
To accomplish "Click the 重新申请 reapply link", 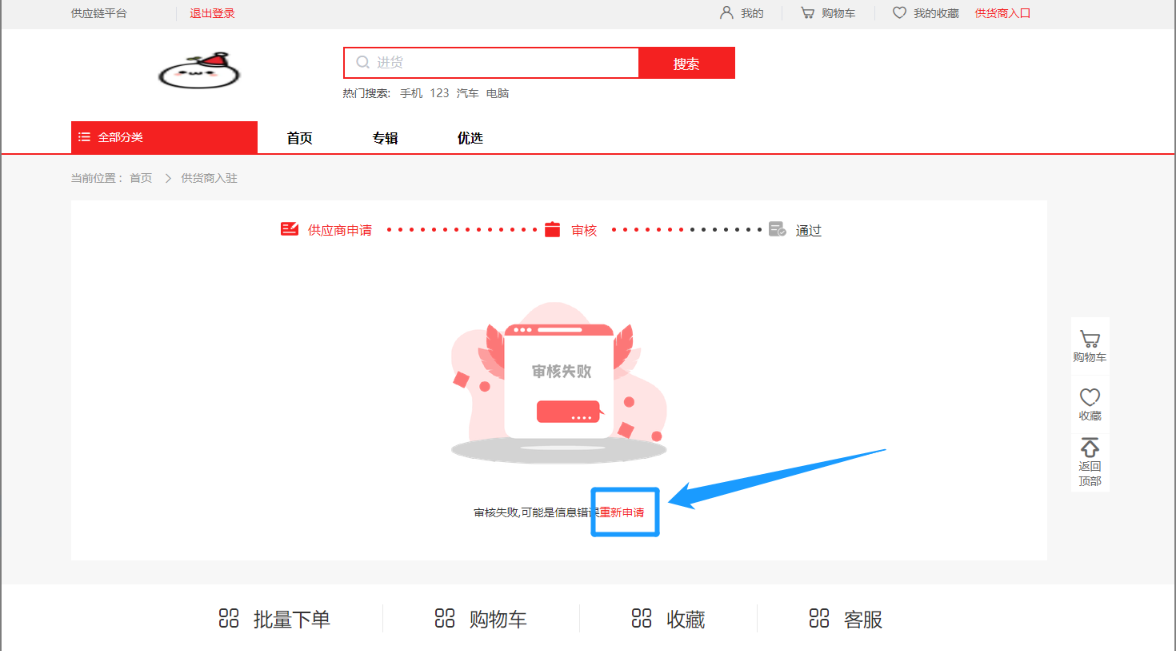I will (622, 512).
